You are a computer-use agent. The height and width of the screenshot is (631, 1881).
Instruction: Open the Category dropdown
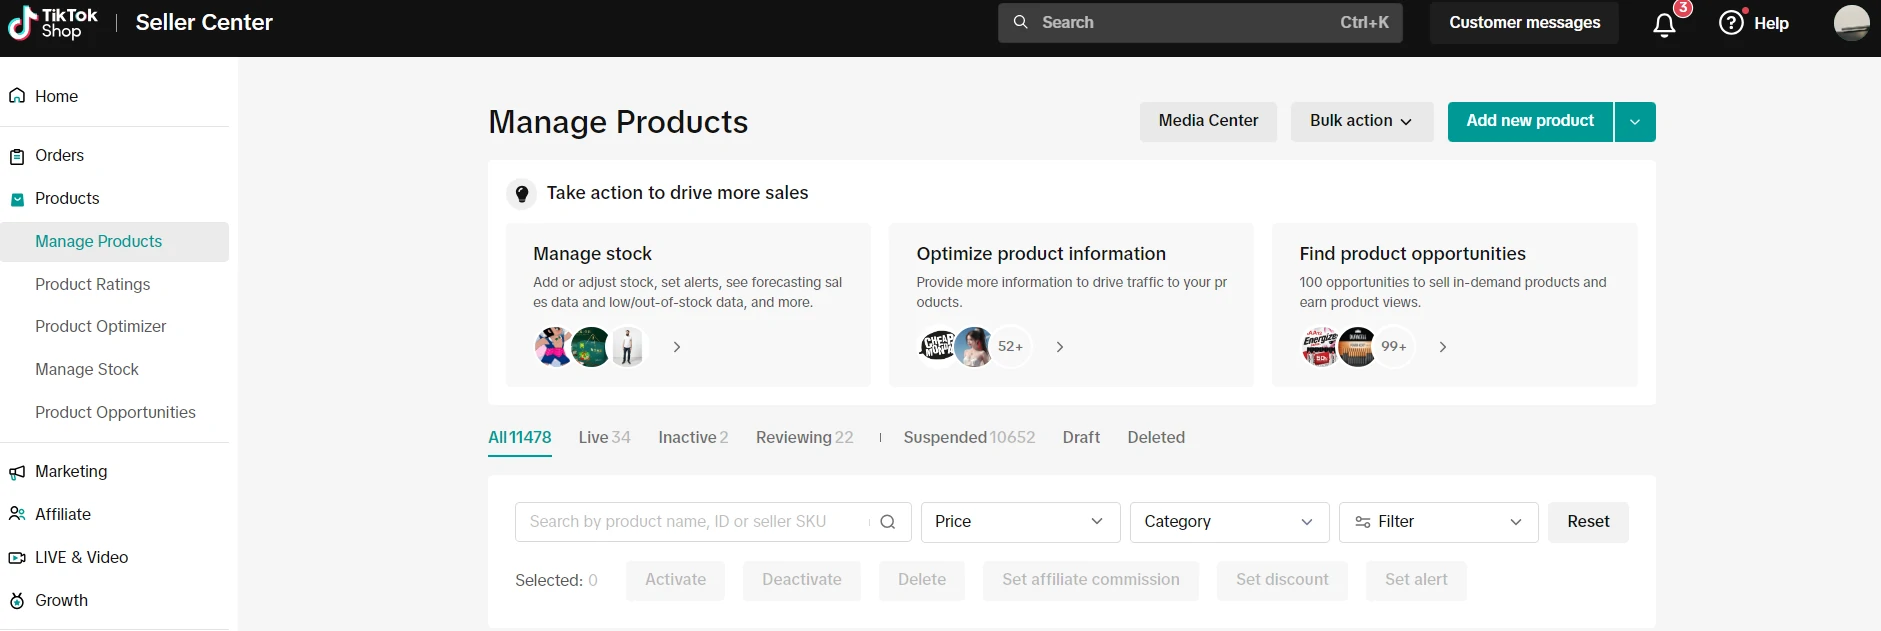1228,522
